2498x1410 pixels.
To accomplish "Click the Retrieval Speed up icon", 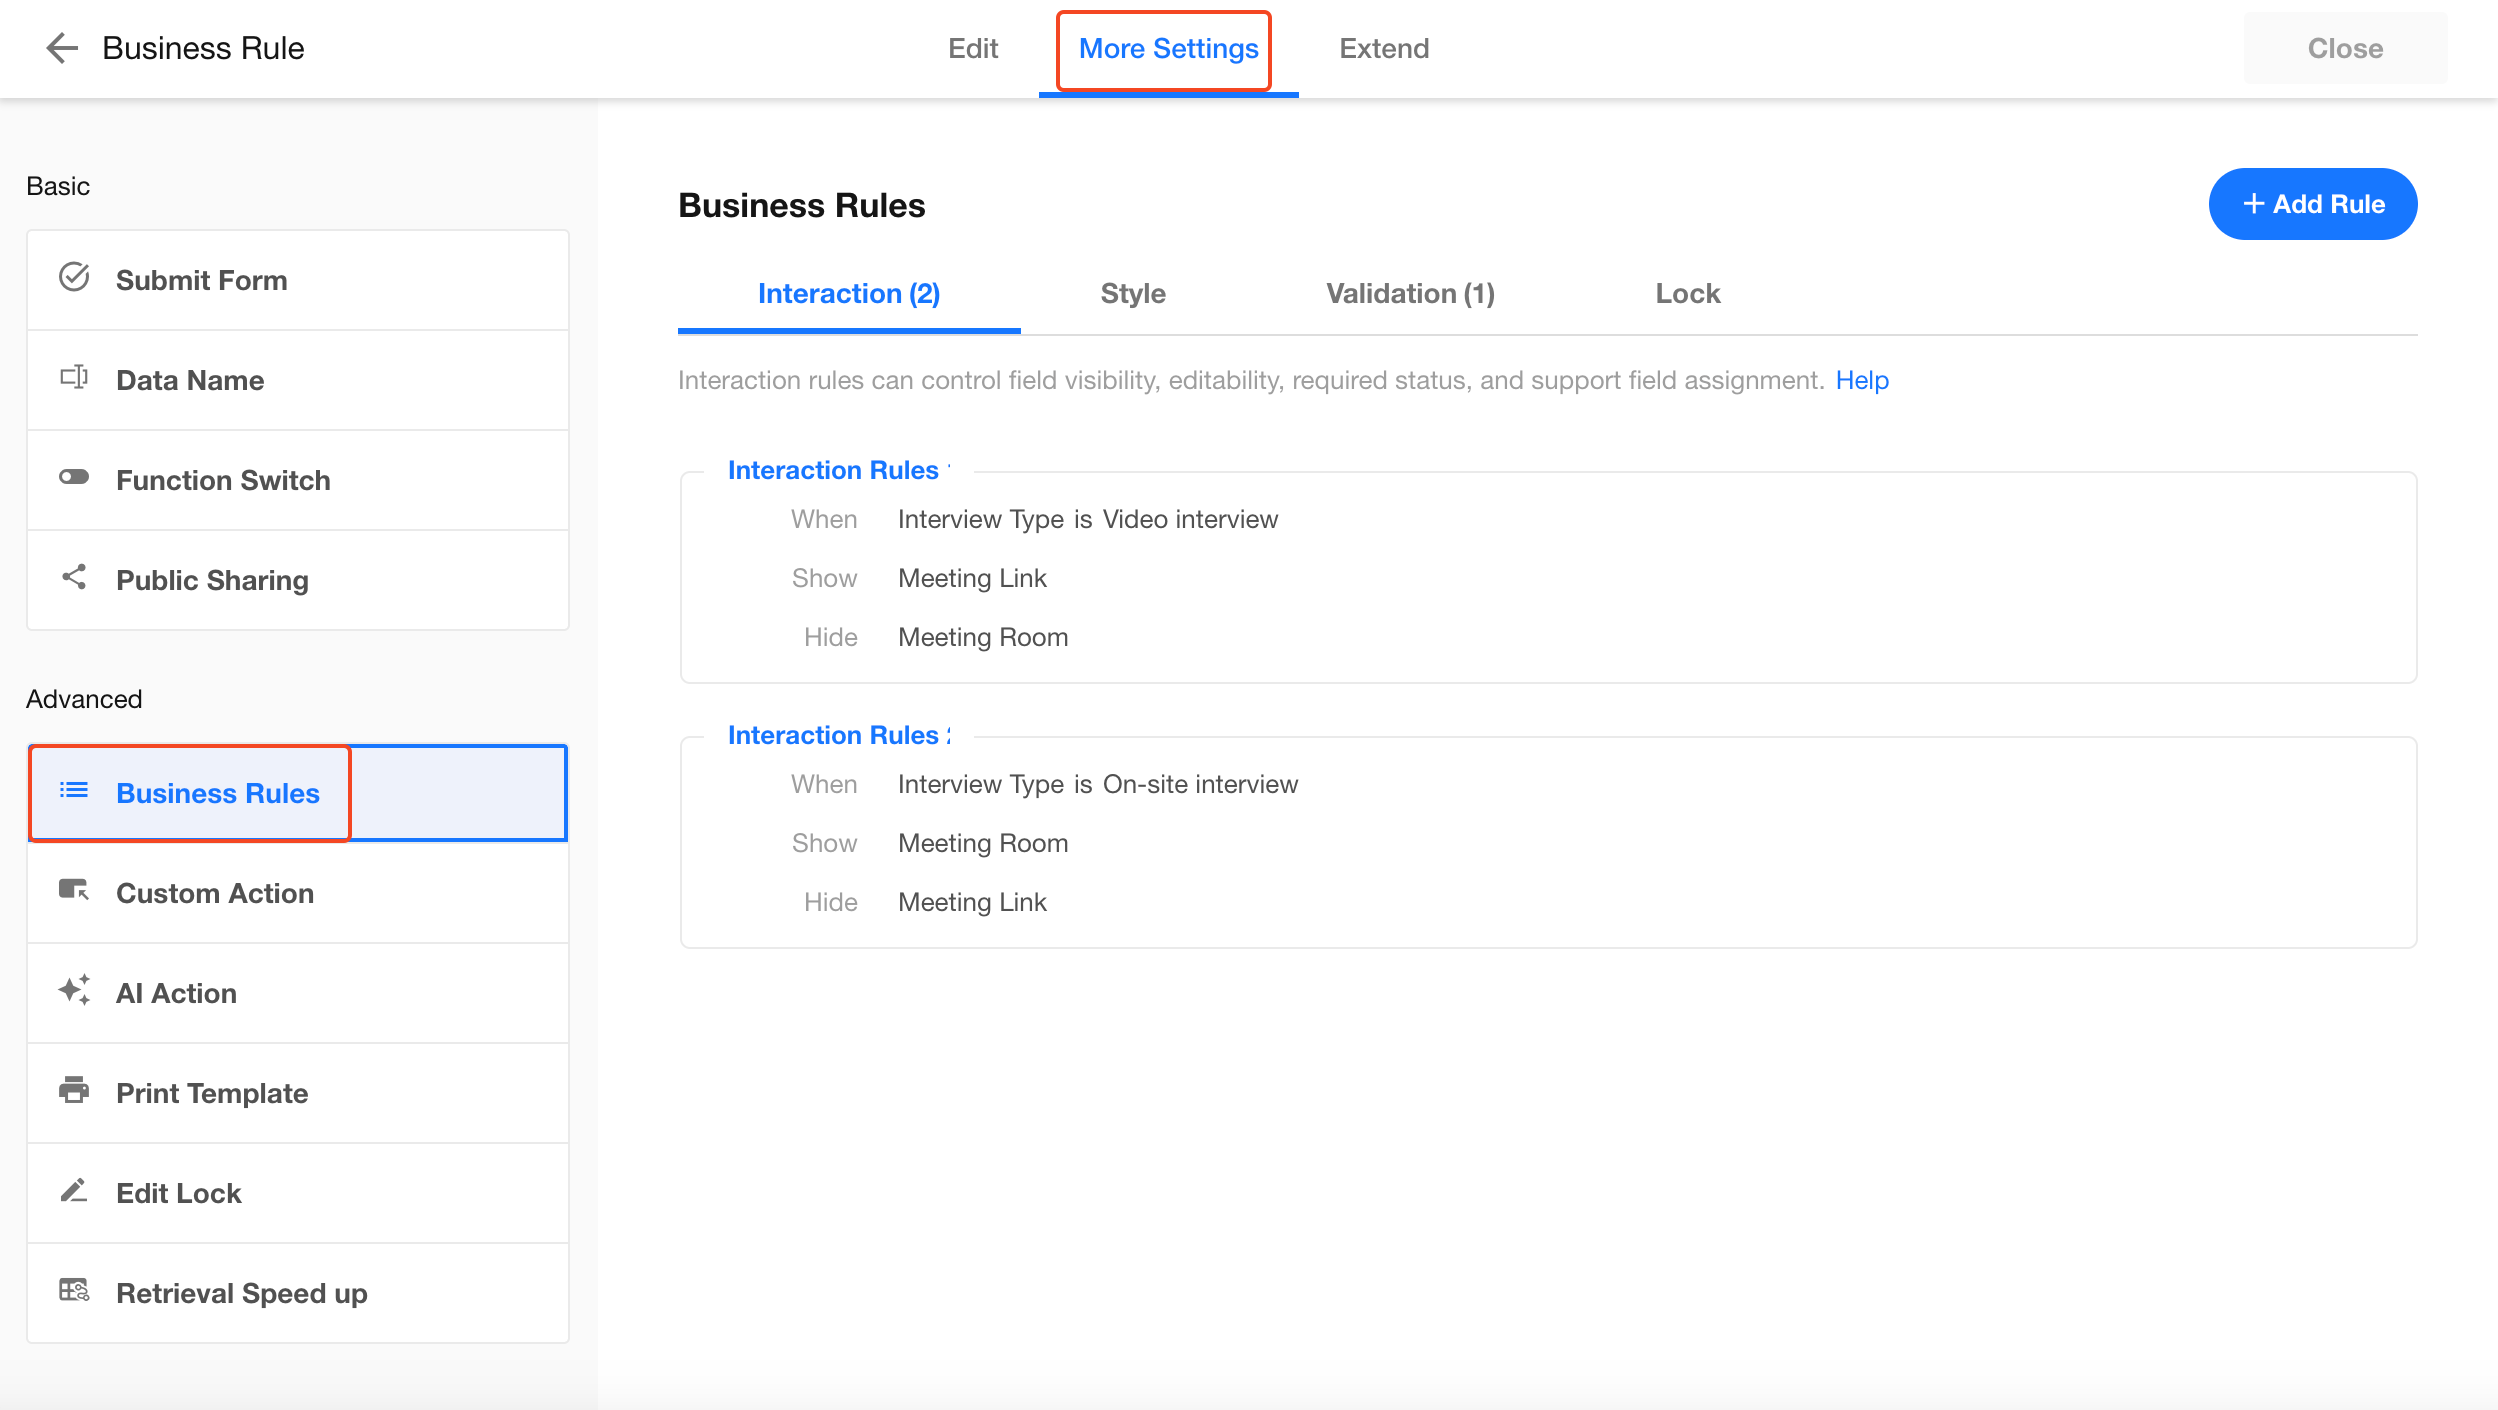I will click(x=74, y=1291).
